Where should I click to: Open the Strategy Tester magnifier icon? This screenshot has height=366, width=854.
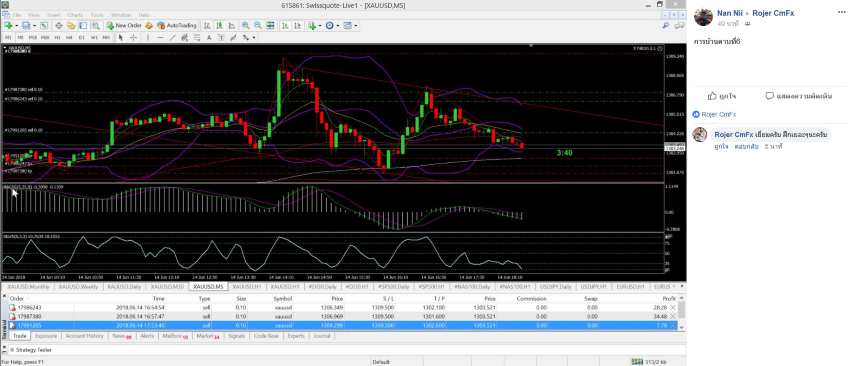[x=96, y=26]
